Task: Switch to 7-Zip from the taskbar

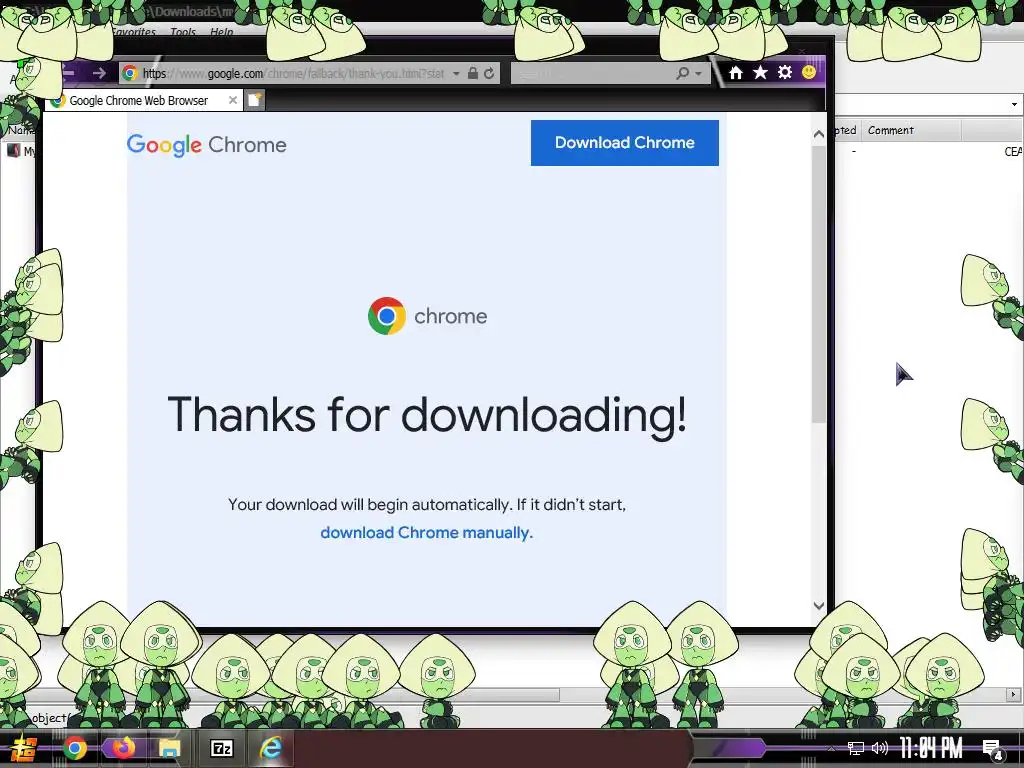Action: [x=221, y=748]
